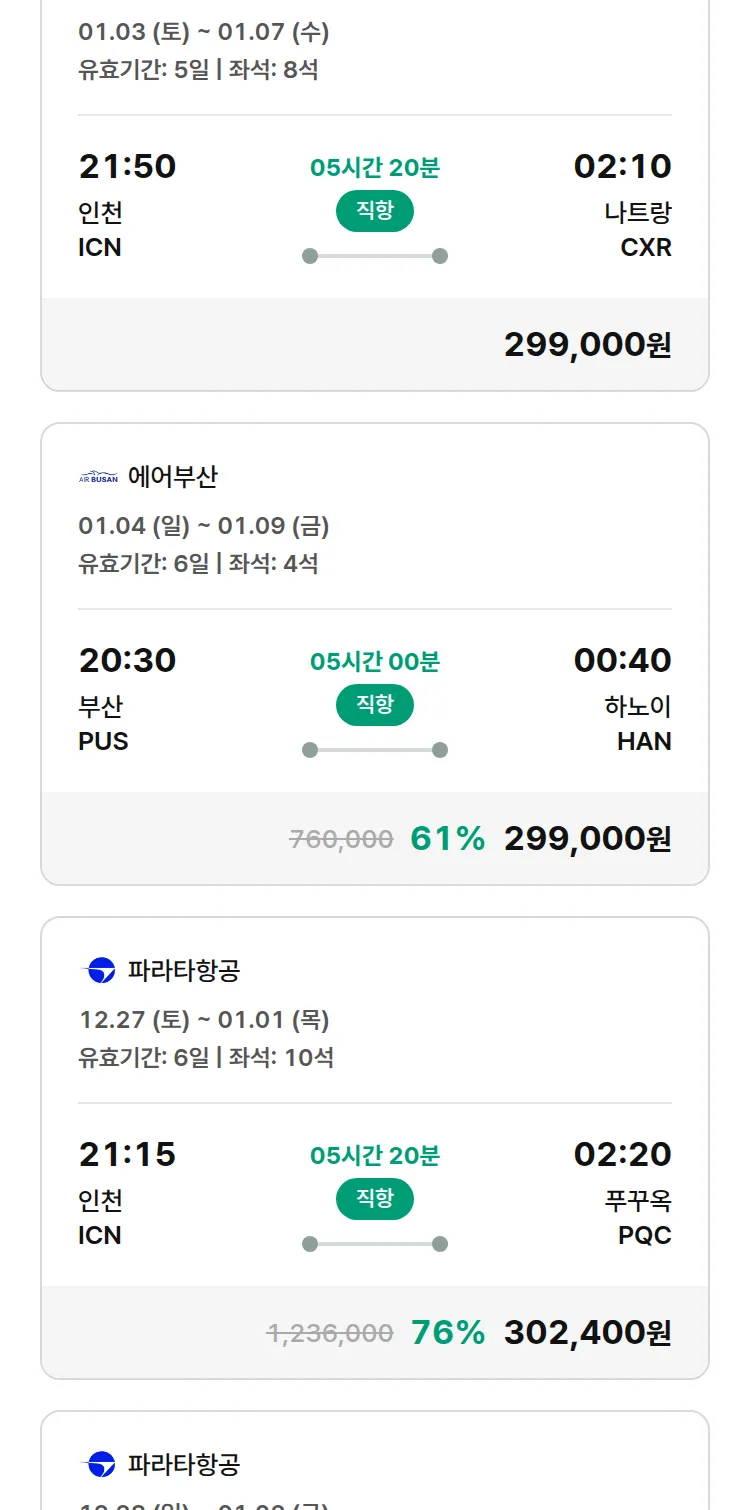Click the Parata Air logo on the Phu Quoc card
The width and height of the screenshot is (750, 1510).
tap(98, 970)
